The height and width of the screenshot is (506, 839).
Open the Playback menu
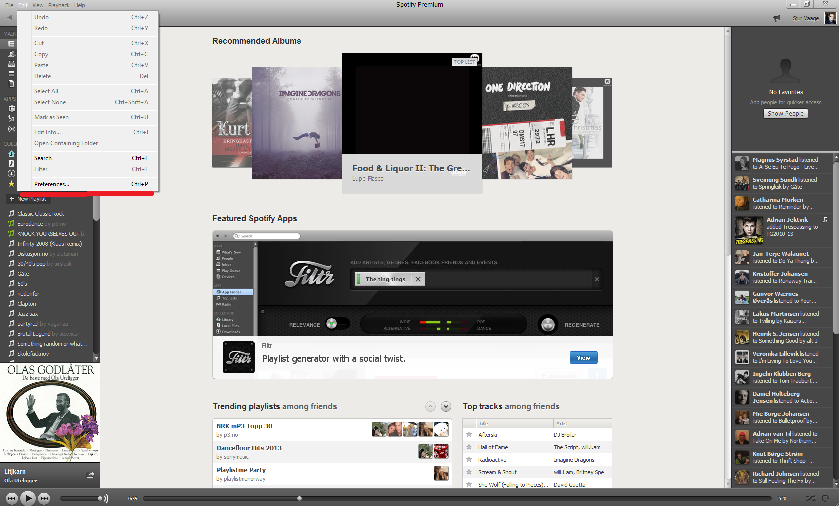click(59, 5)
